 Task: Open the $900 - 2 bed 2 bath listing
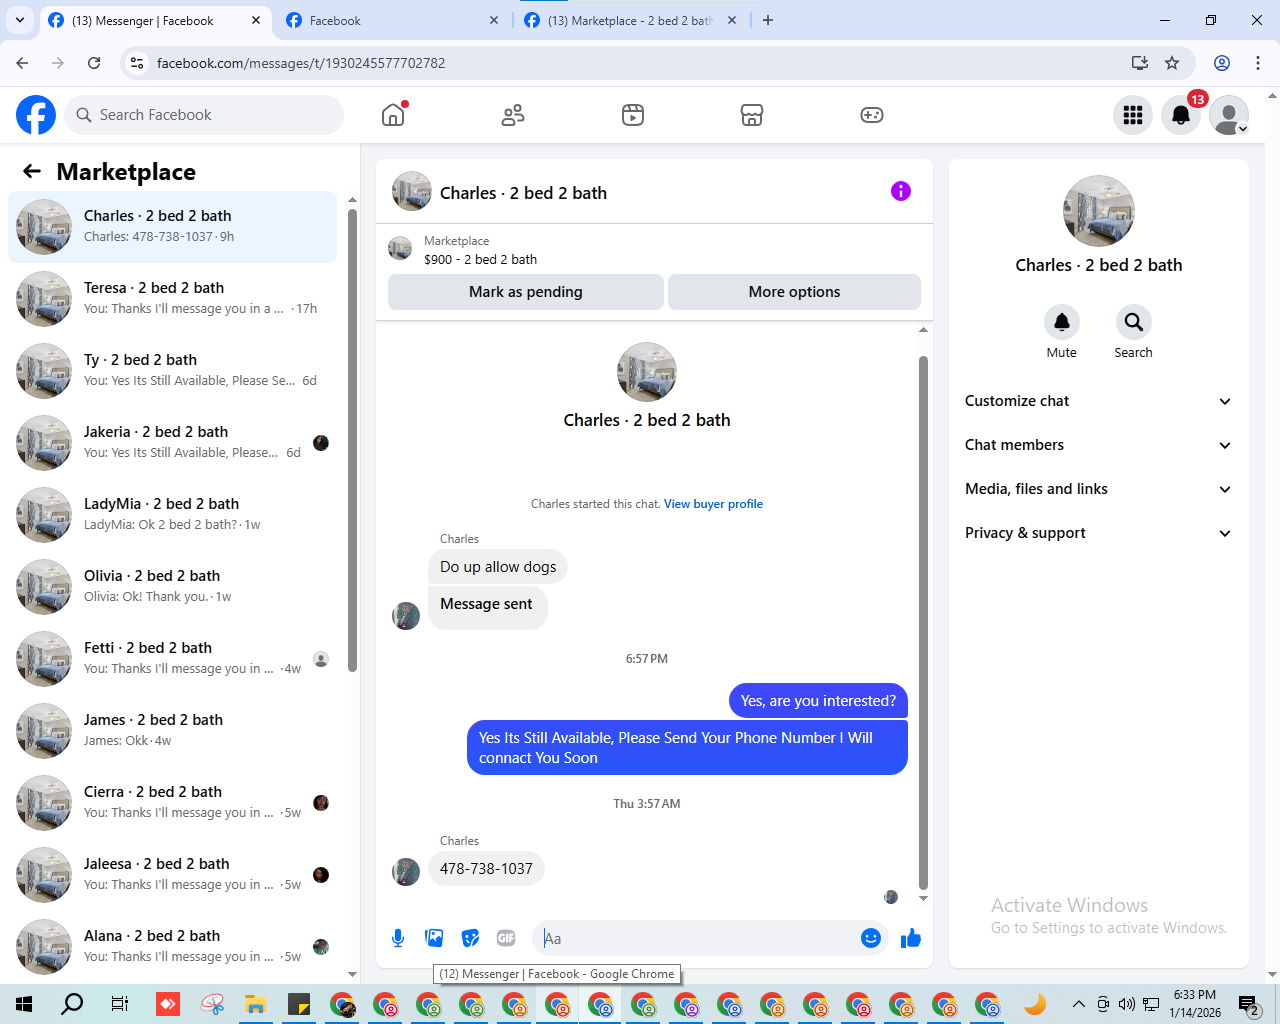pyautogui.click(x=480, y=259)
